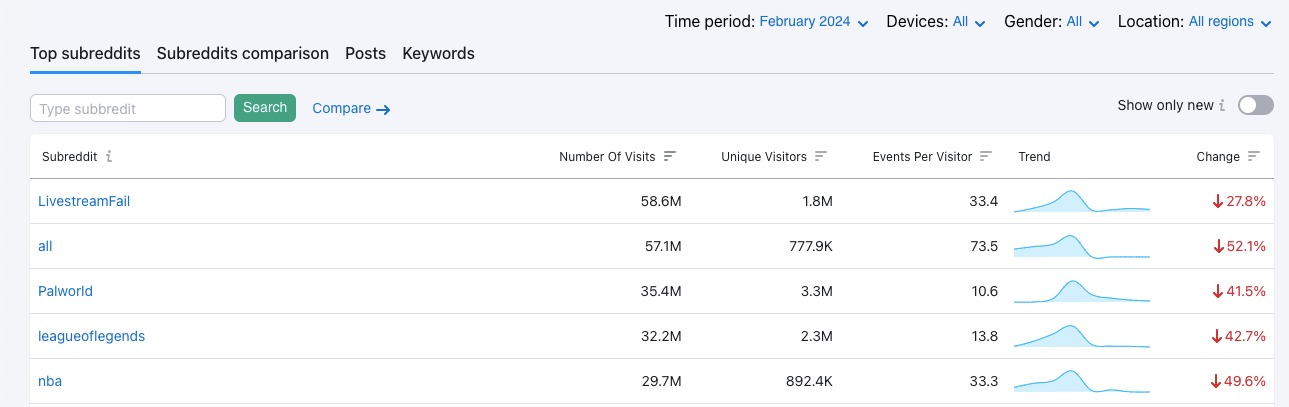The width and height of the screenshot is (1289, 407).
Task: Open the Palworld subreddit link
Action: pyautogui.click(x=65, y=291)
